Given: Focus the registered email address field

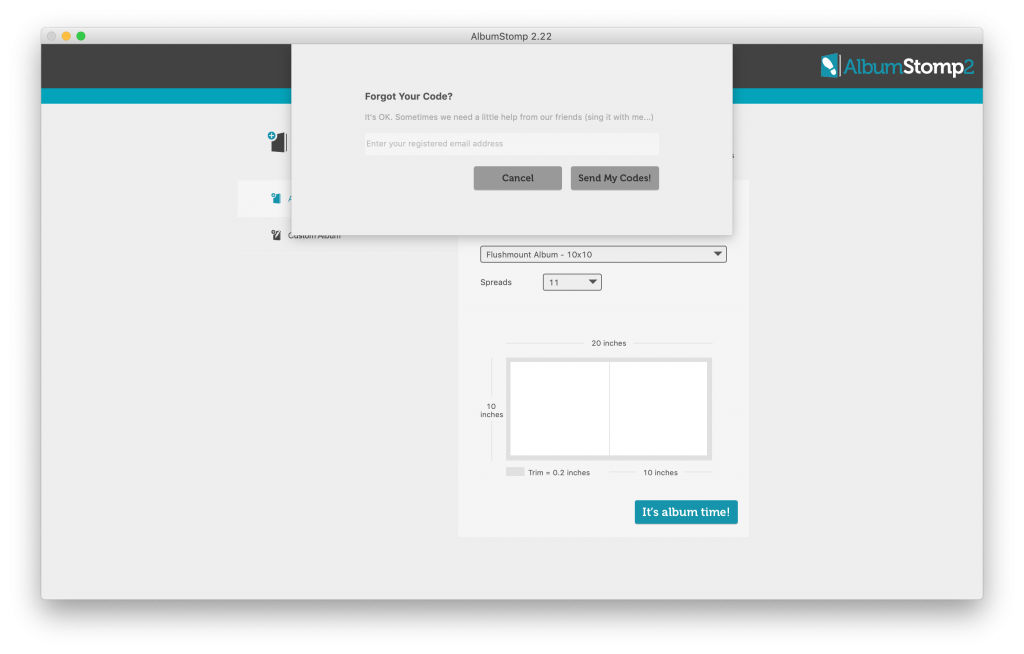Looking at the screenshot, I should (511, 144).
